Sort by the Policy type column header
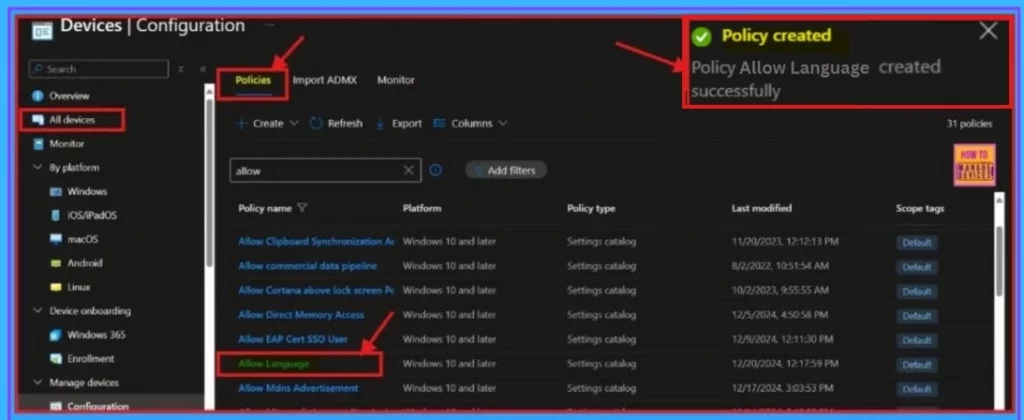This screenshot has height=420, width=1024. [x=591, y=208]
